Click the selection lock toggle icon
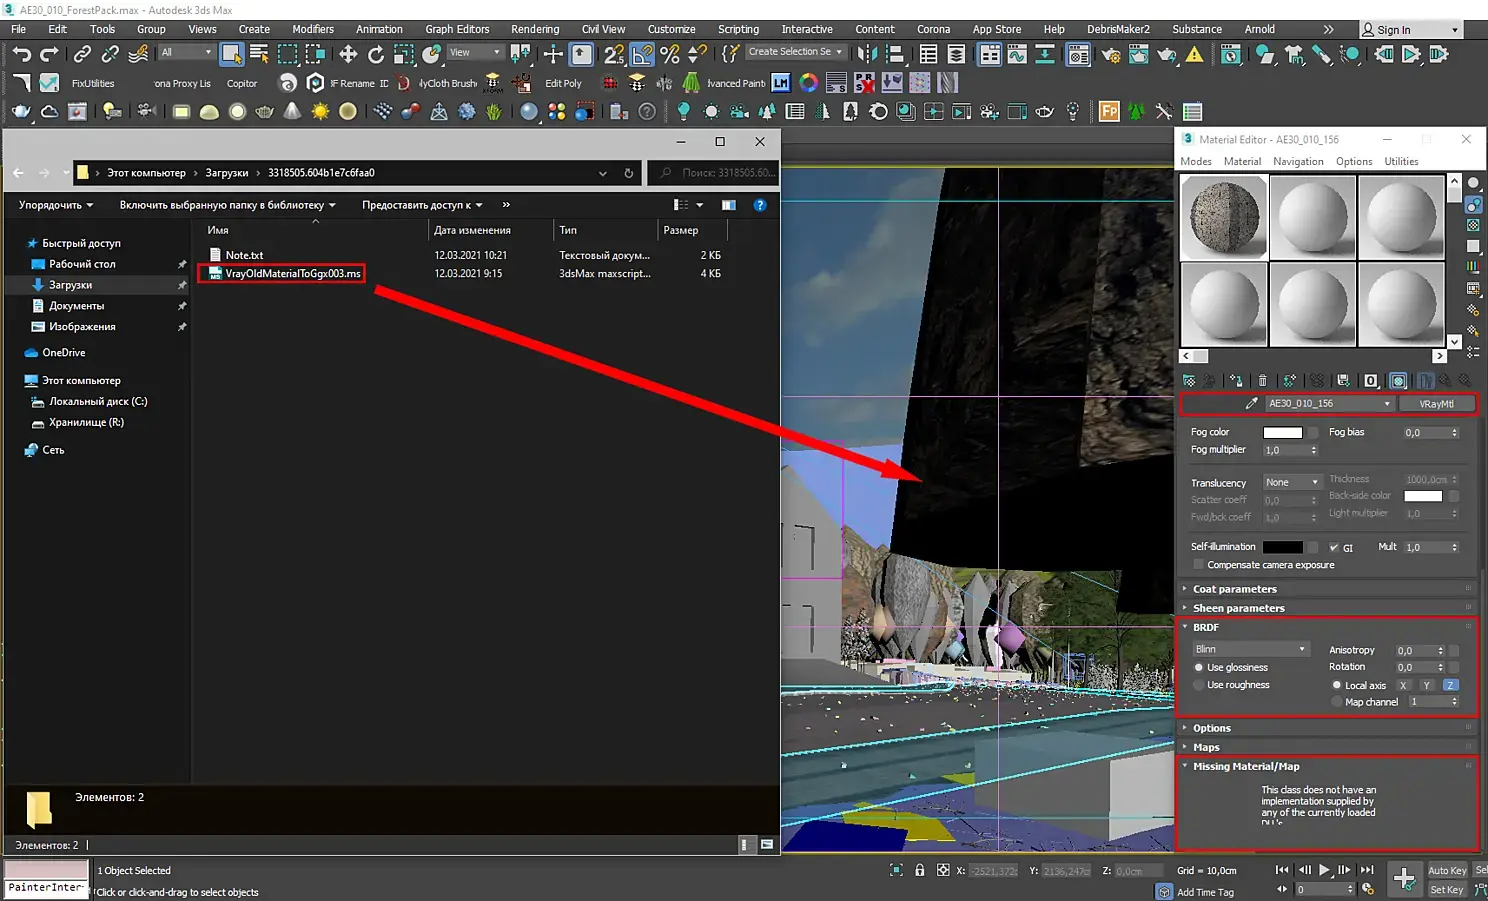Viewport: 1488px width, 901px height. [x=919, y=870]
